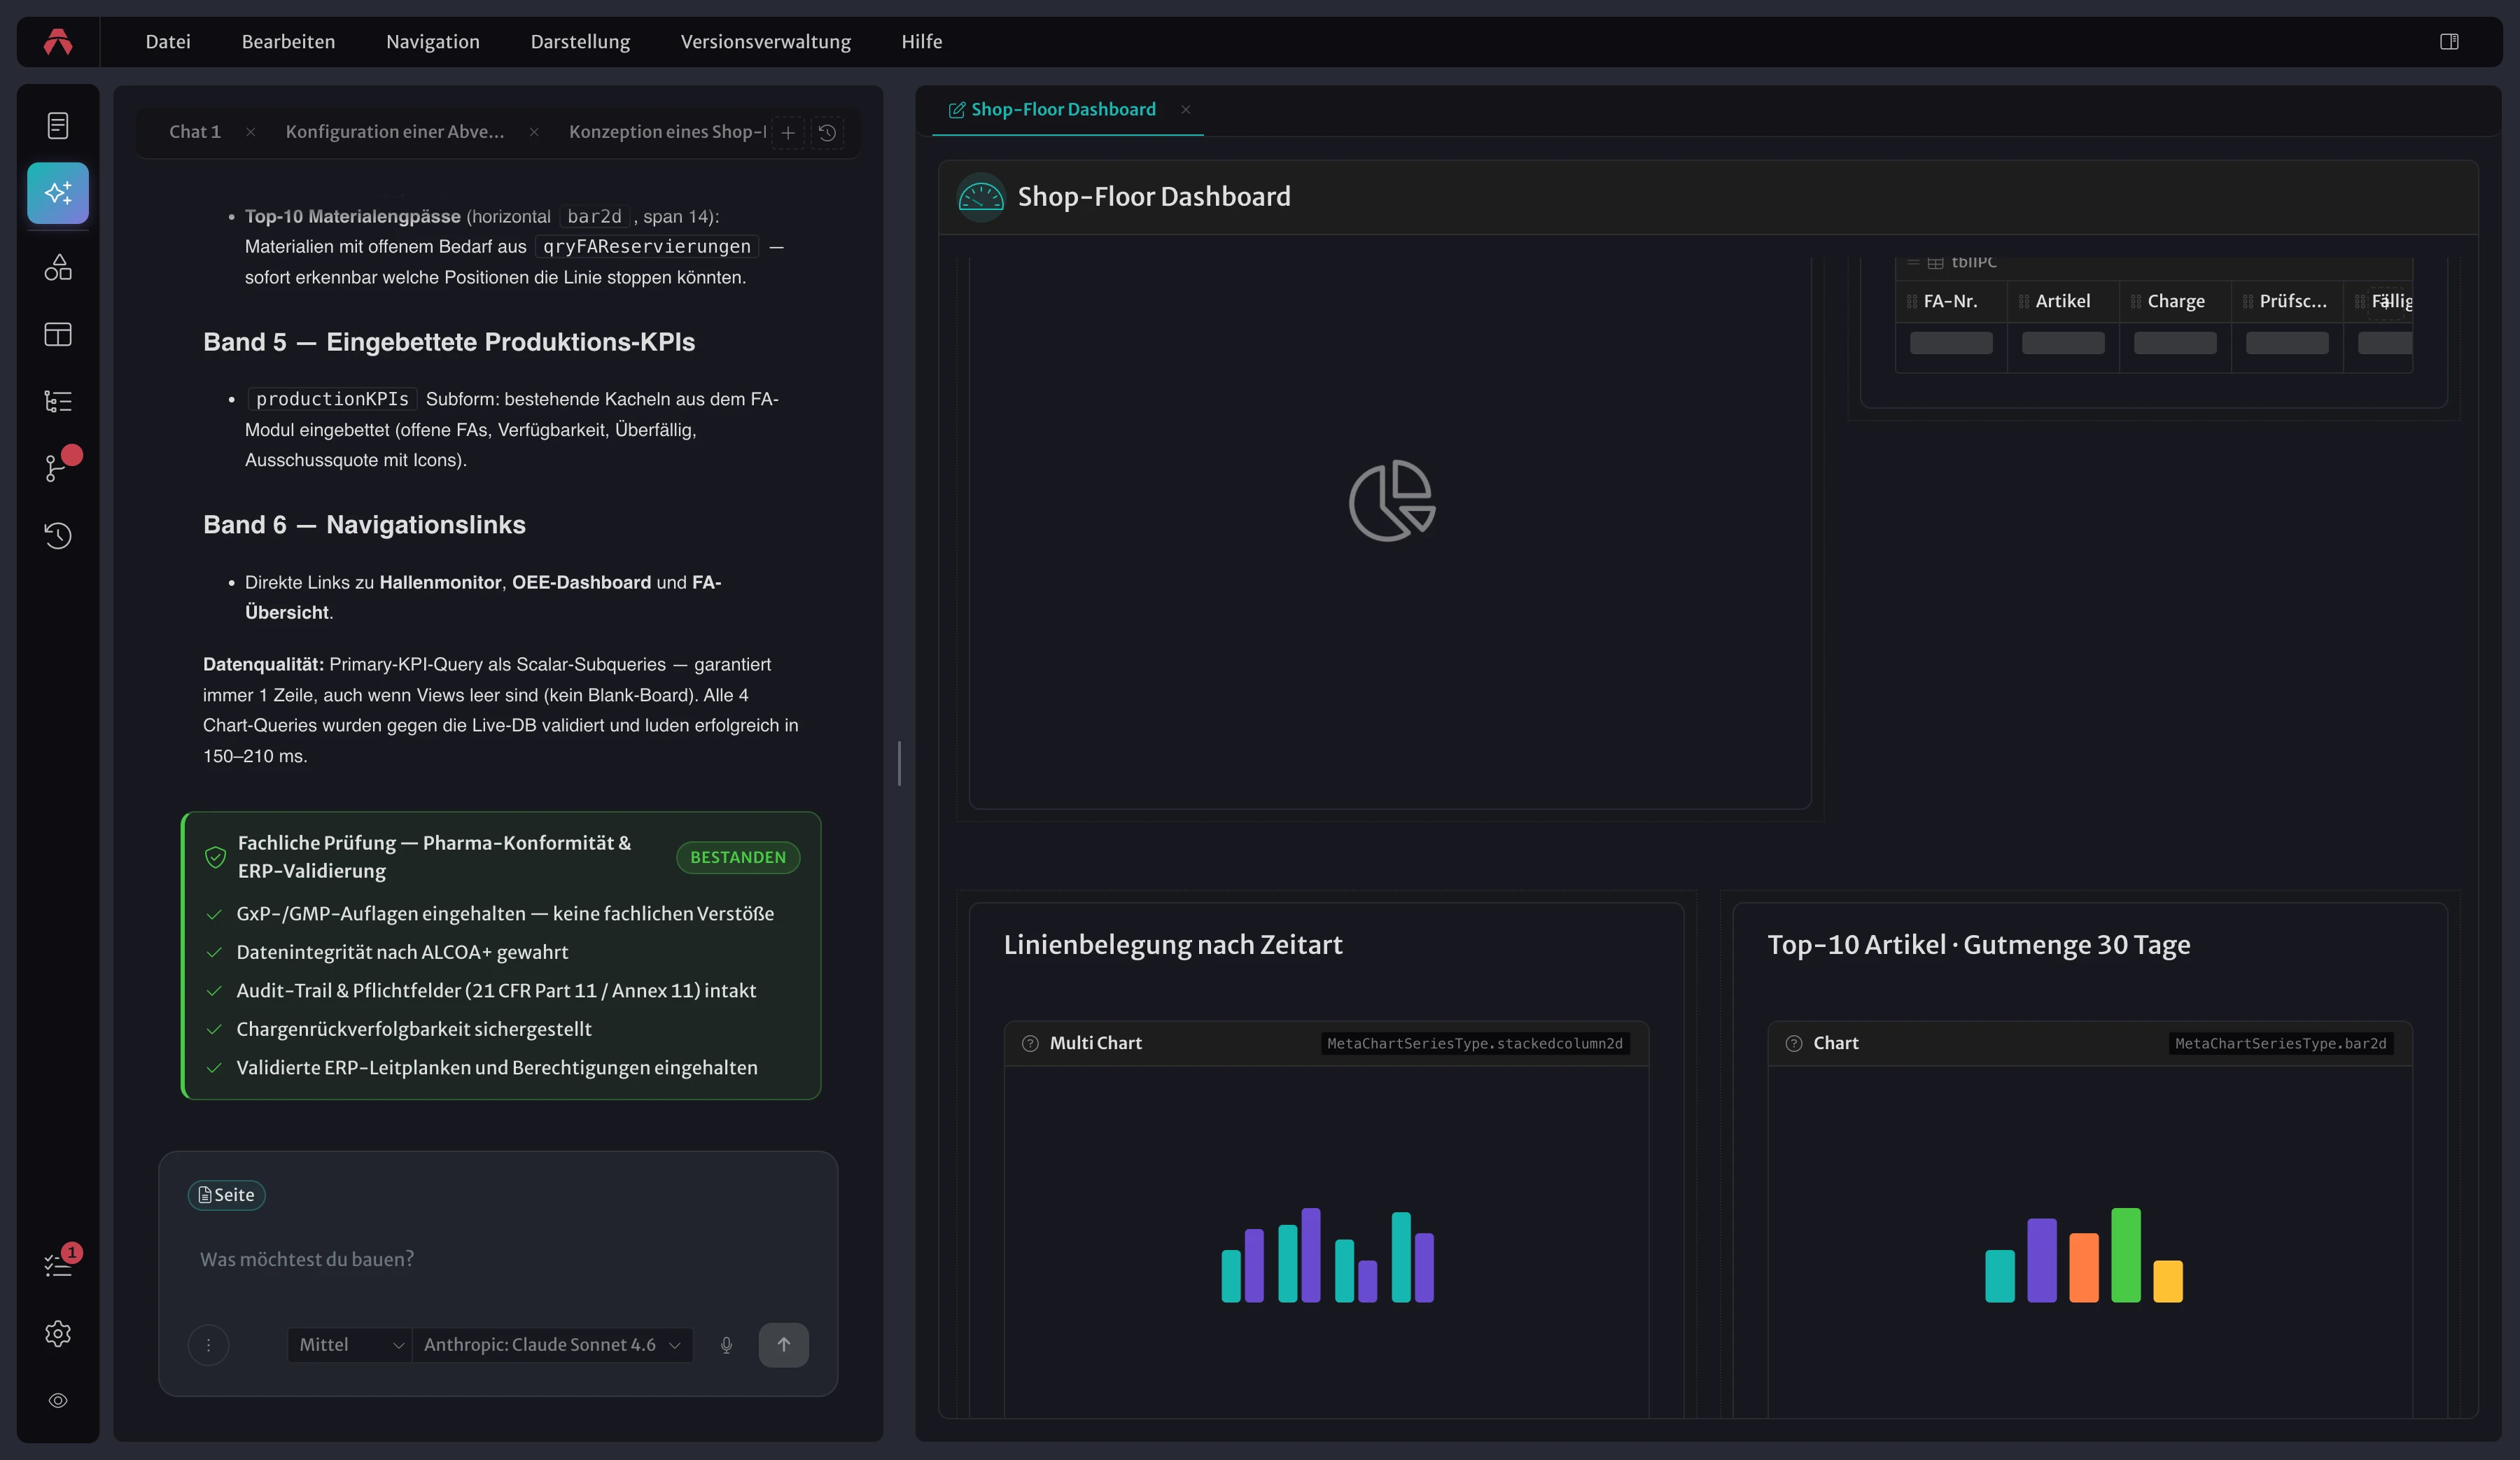Open chat history clock icon
Screen dimensions: 2520x1460
tap(827, 132)
